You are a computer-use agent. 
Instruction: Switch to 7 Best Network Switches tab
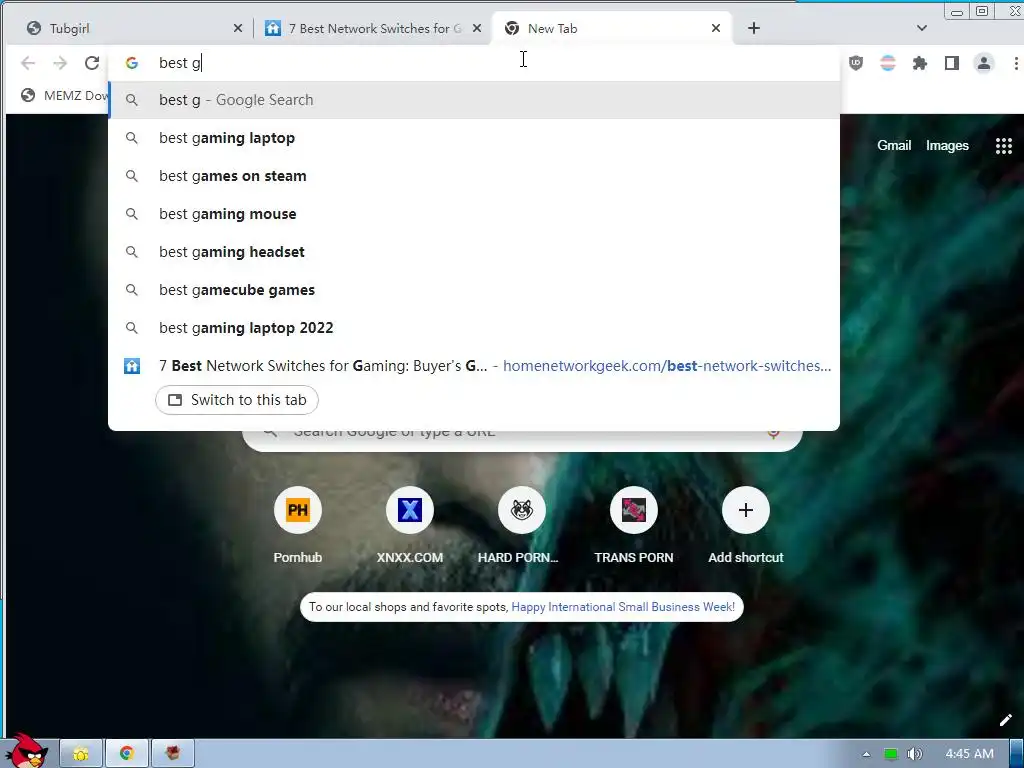373,28
